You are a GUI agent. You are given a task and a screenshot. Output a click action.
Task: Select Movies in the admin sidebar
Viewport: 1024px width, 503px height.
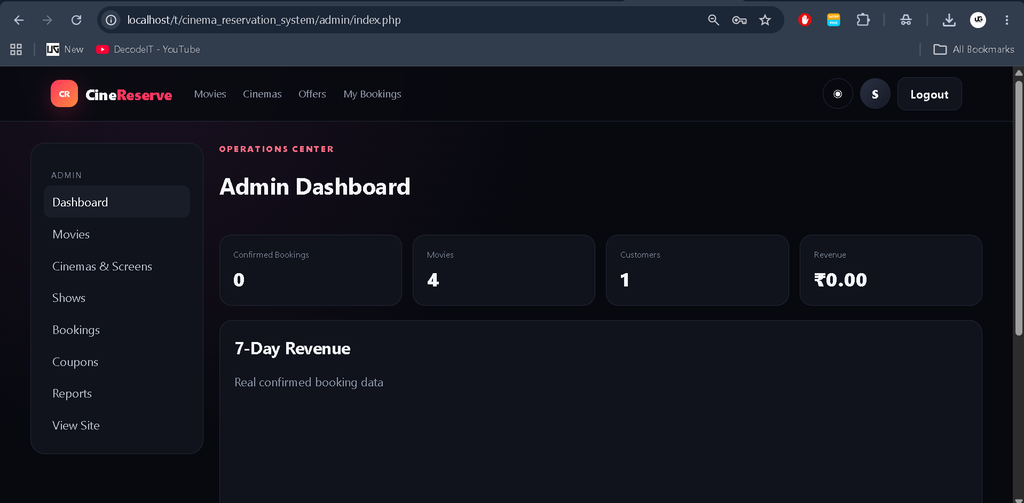click(117, 234)
